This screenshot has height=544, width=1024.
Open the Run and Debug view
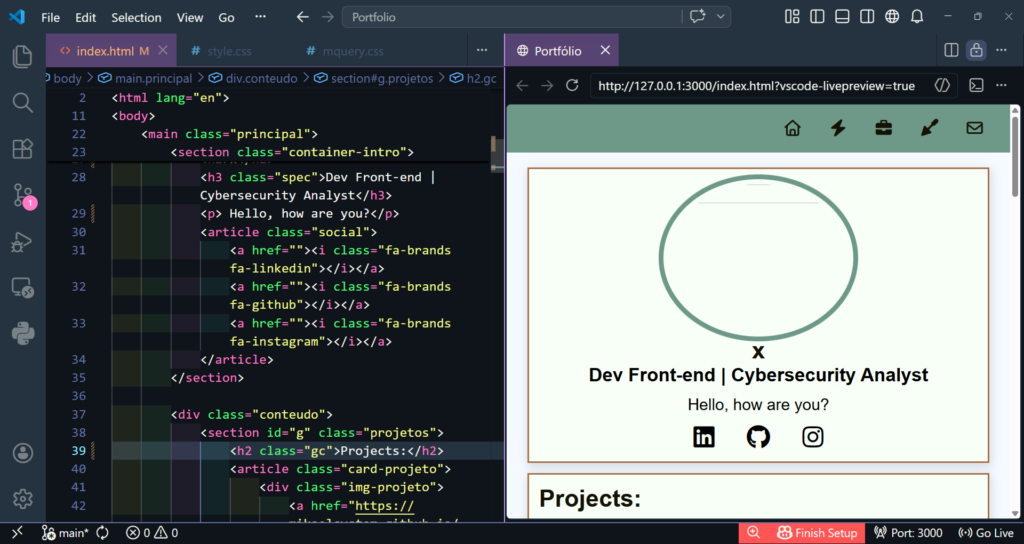(x=23, y=242)
